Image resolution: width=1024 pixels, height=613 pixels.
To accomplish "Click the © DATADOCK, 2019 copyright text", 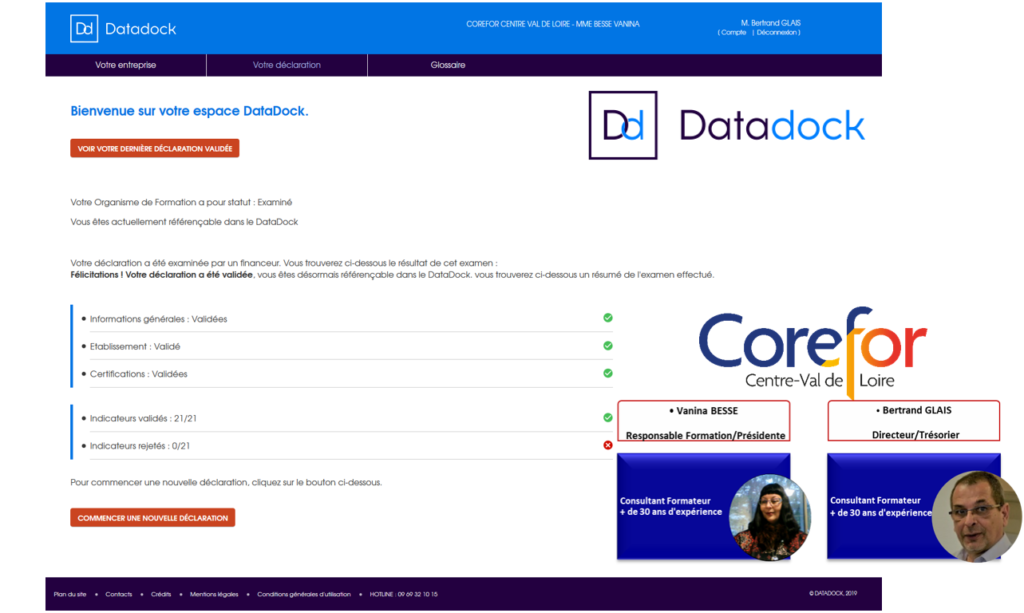I will pyautogui.click(x=833, y=593).
